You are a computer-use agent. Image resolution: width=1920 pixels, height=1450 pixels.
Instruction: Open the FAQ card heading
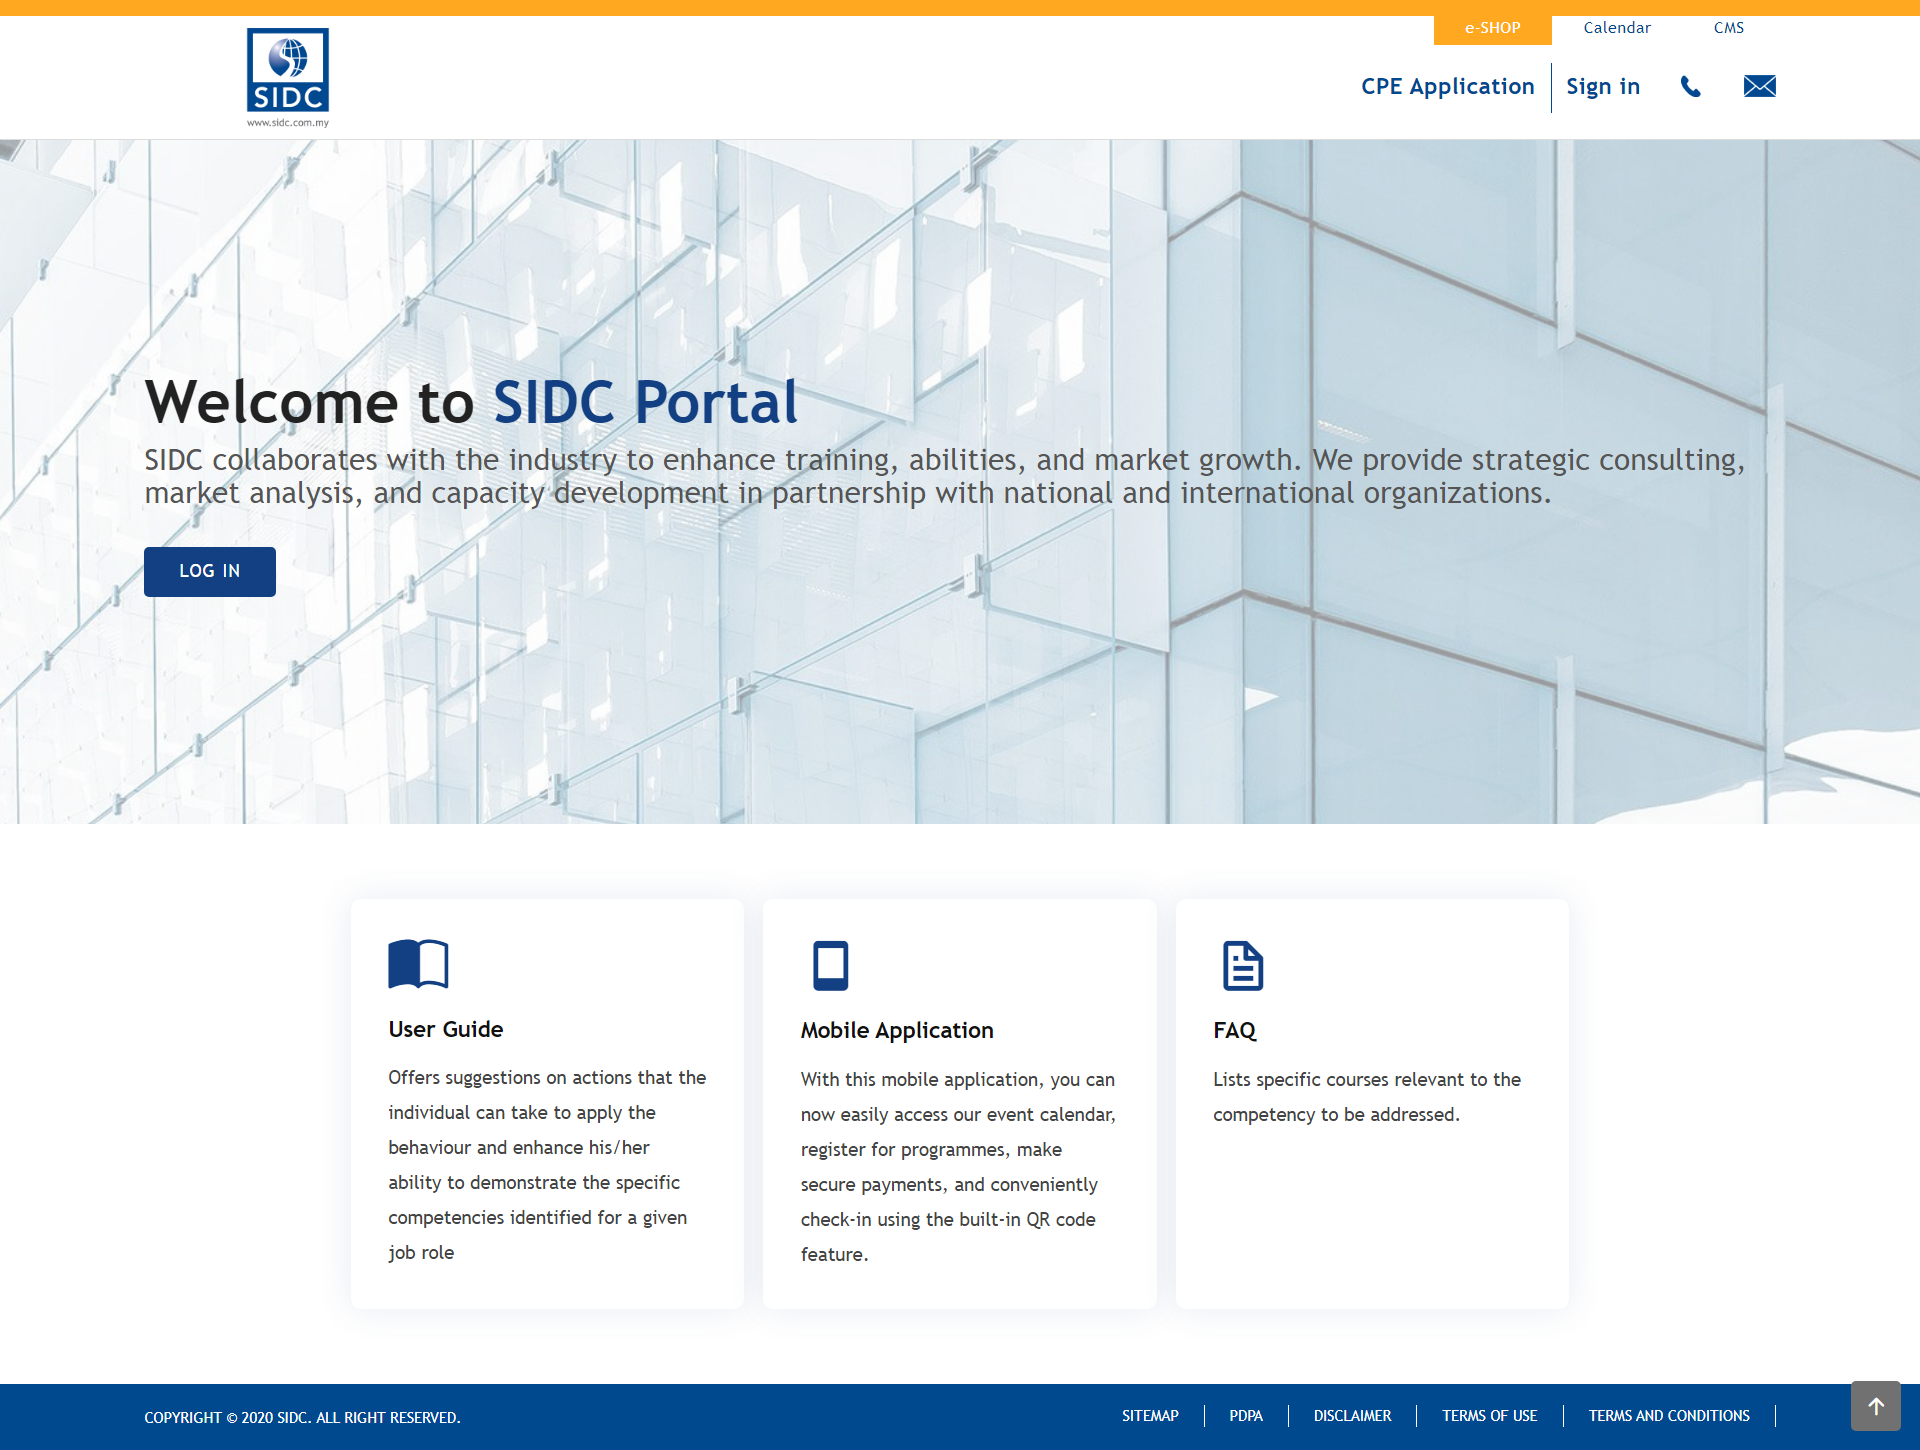1234,1030
